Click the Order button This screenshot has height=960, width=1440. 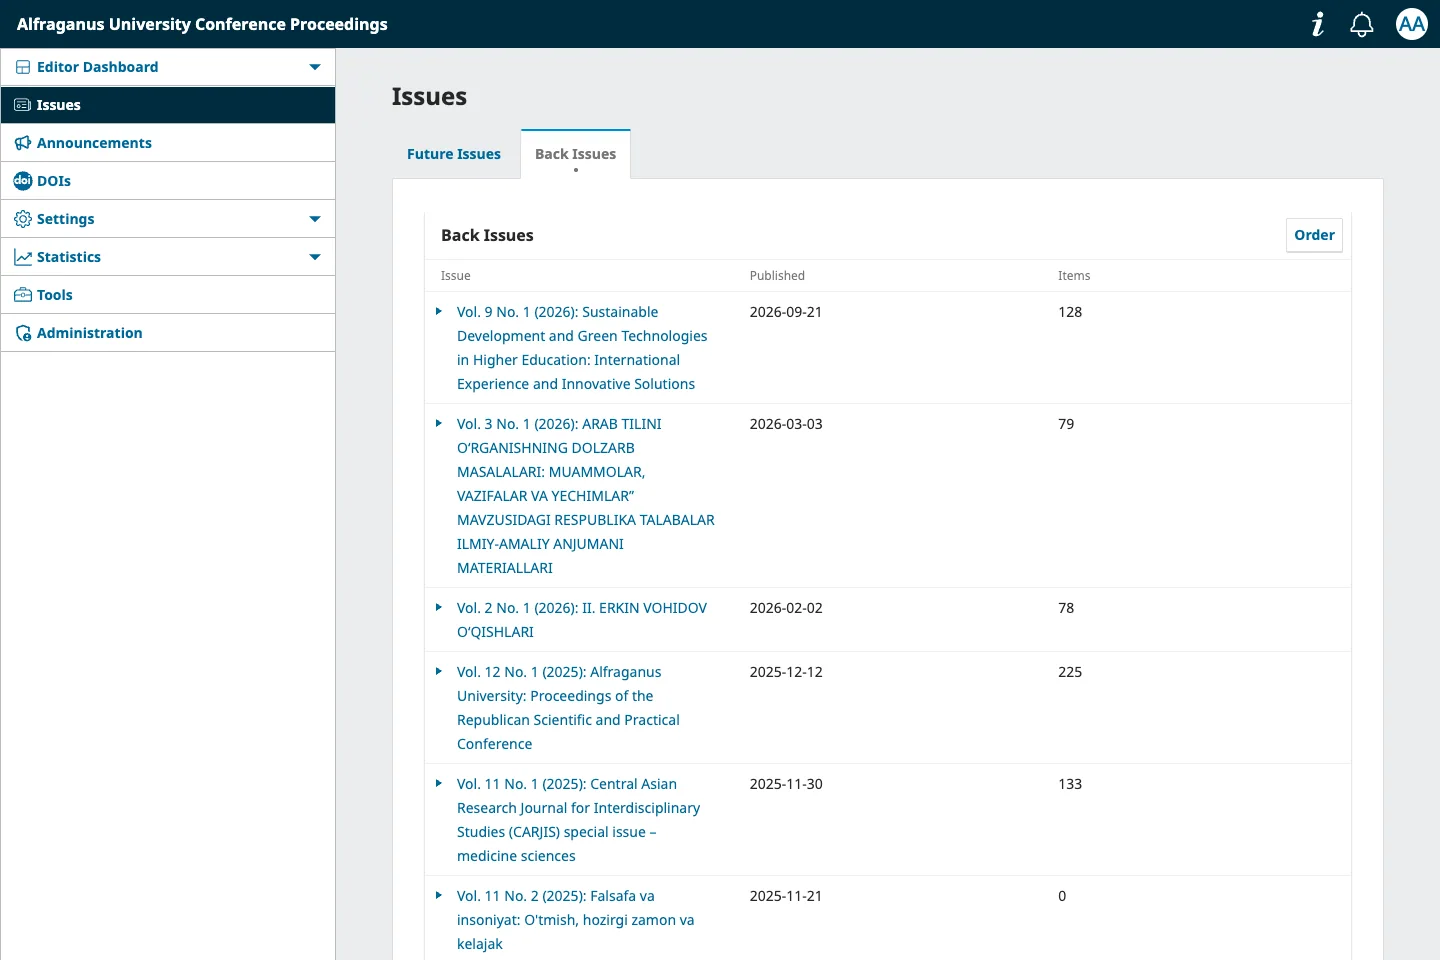[1314, 235]
